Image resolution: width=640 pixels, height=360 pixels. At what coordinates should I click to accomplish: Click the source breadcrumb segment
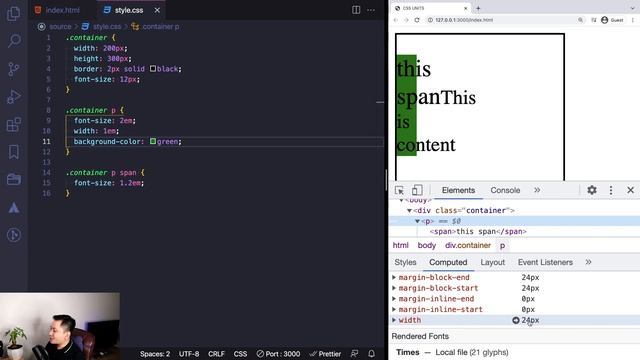60,27
